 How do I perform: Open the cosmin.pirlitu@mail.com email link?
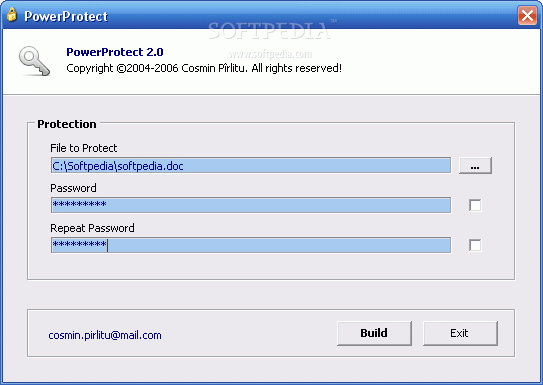click(x=105, y=335)
